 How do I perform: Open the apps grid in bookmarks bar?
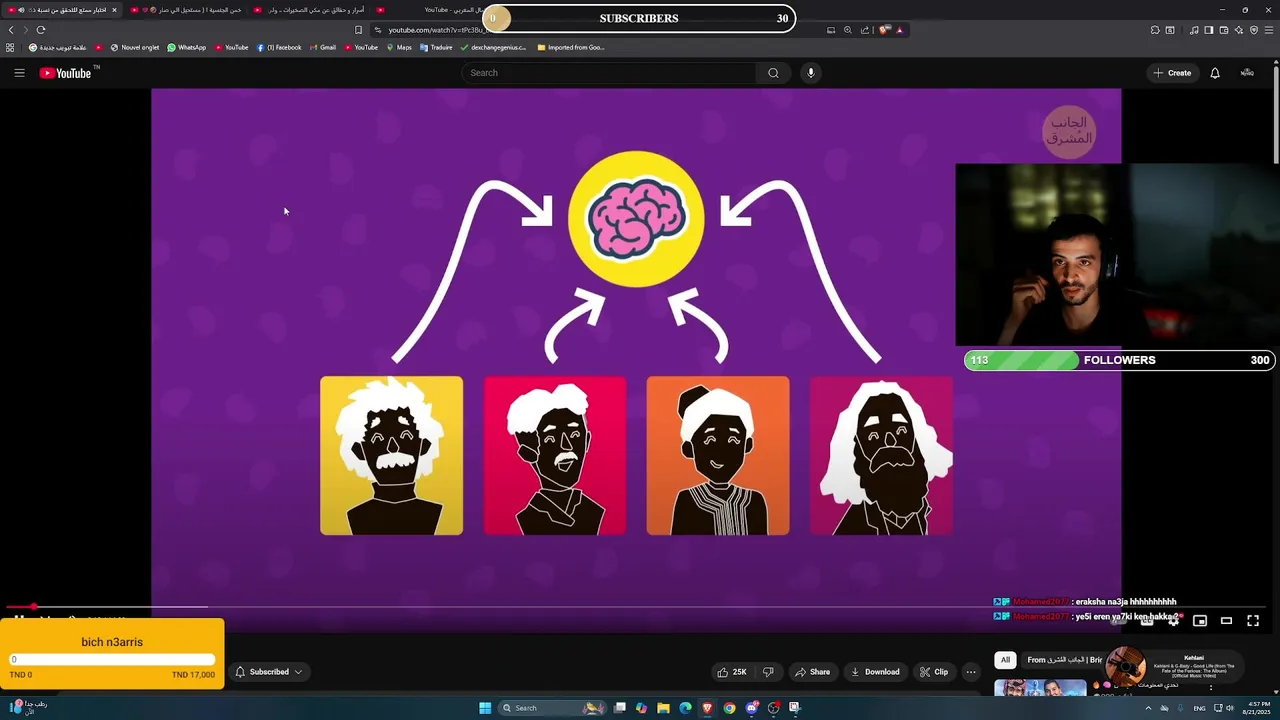click(10, 47)
